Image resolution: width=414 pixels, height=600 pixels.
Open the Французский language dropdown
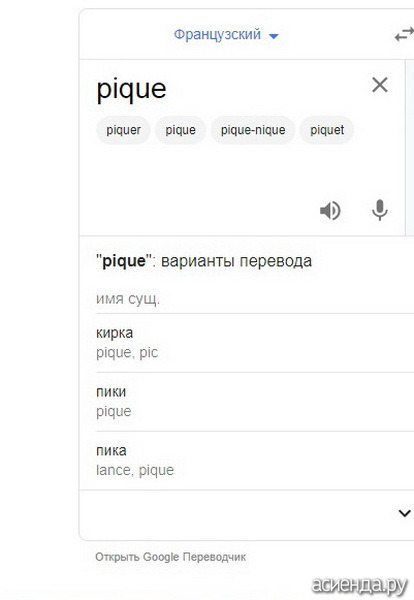click(226, 35)
